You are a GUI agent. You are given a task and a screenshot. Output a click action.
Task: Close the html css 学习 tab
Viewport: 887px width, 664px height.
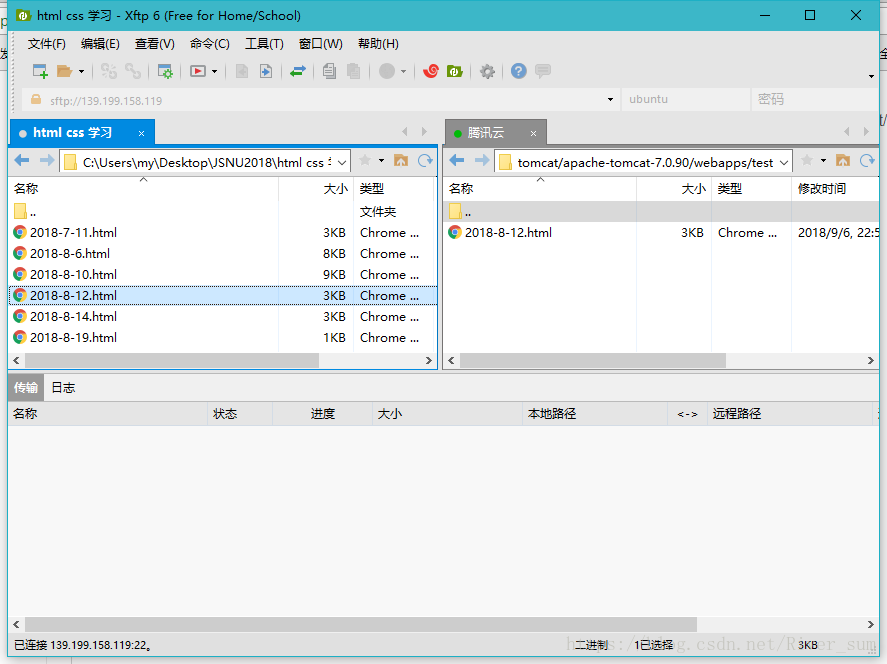141,133
